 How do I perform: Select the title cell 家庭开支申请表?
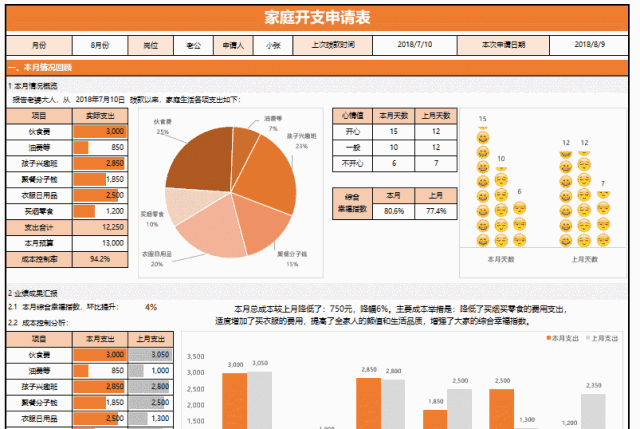317,18
